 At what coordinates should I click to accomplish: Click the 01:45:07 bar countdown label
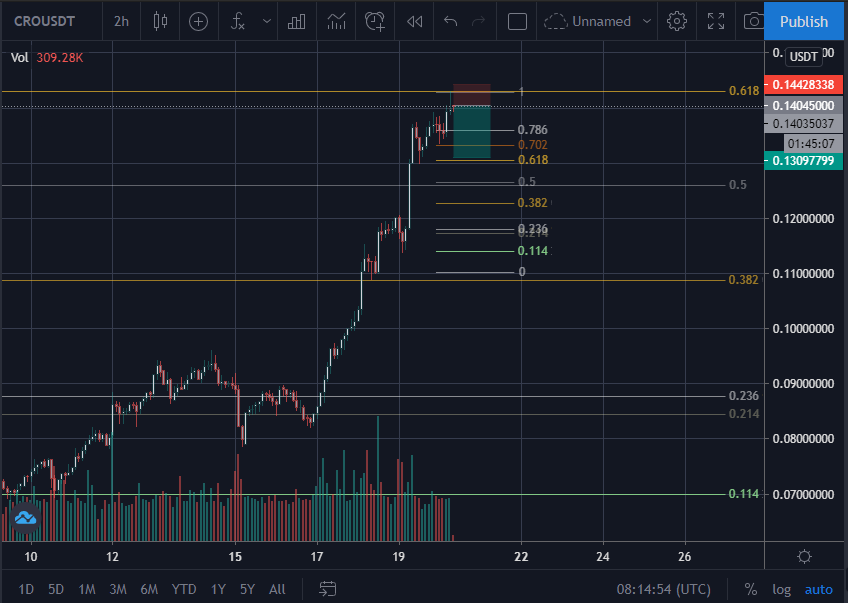[x=811, y=144]
